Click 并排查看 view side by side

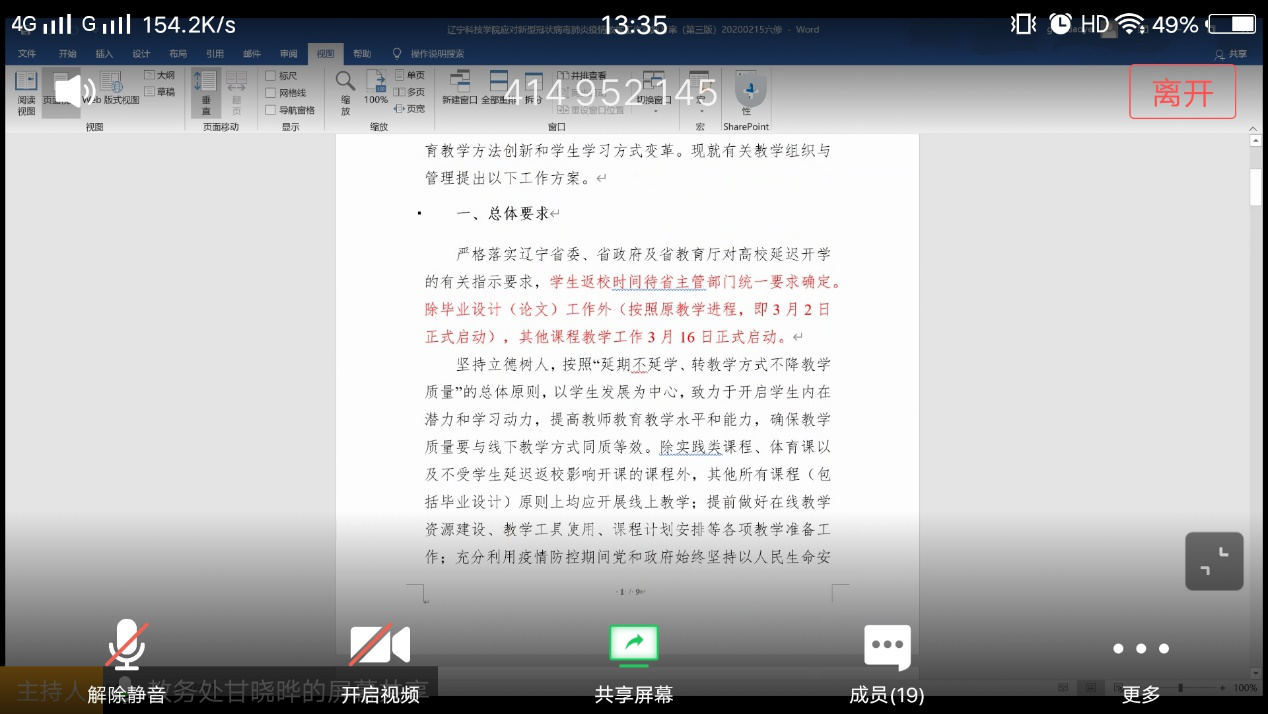tap(581, 75)
